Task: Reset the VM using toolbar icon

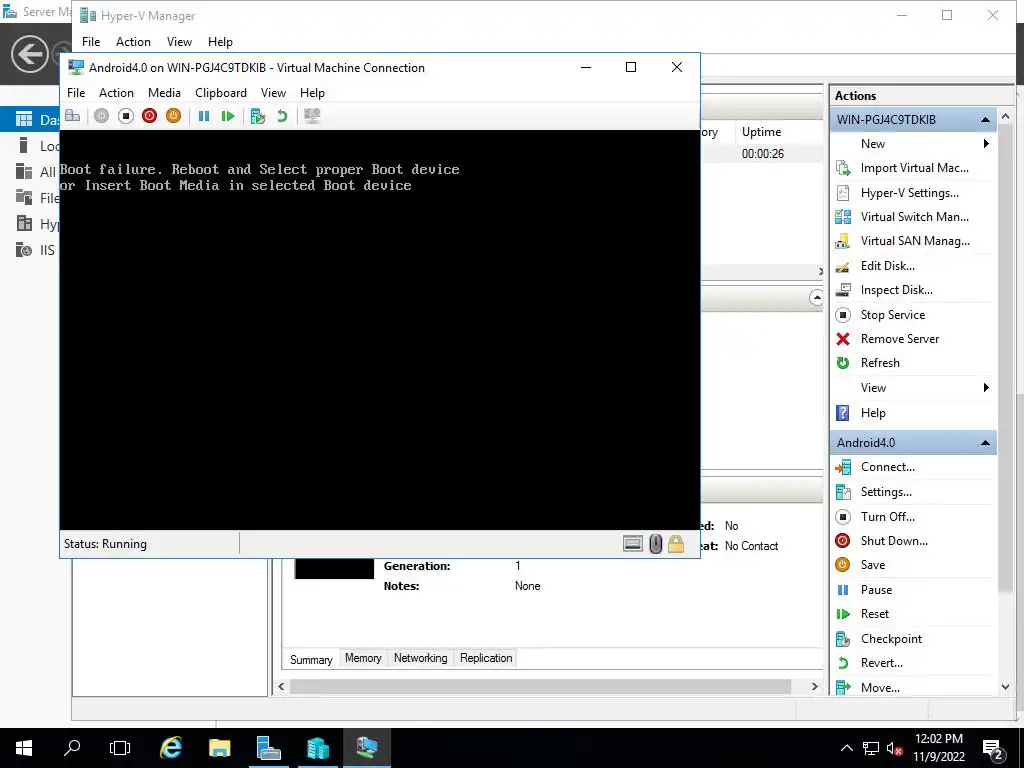Action: tap(227, 116)
